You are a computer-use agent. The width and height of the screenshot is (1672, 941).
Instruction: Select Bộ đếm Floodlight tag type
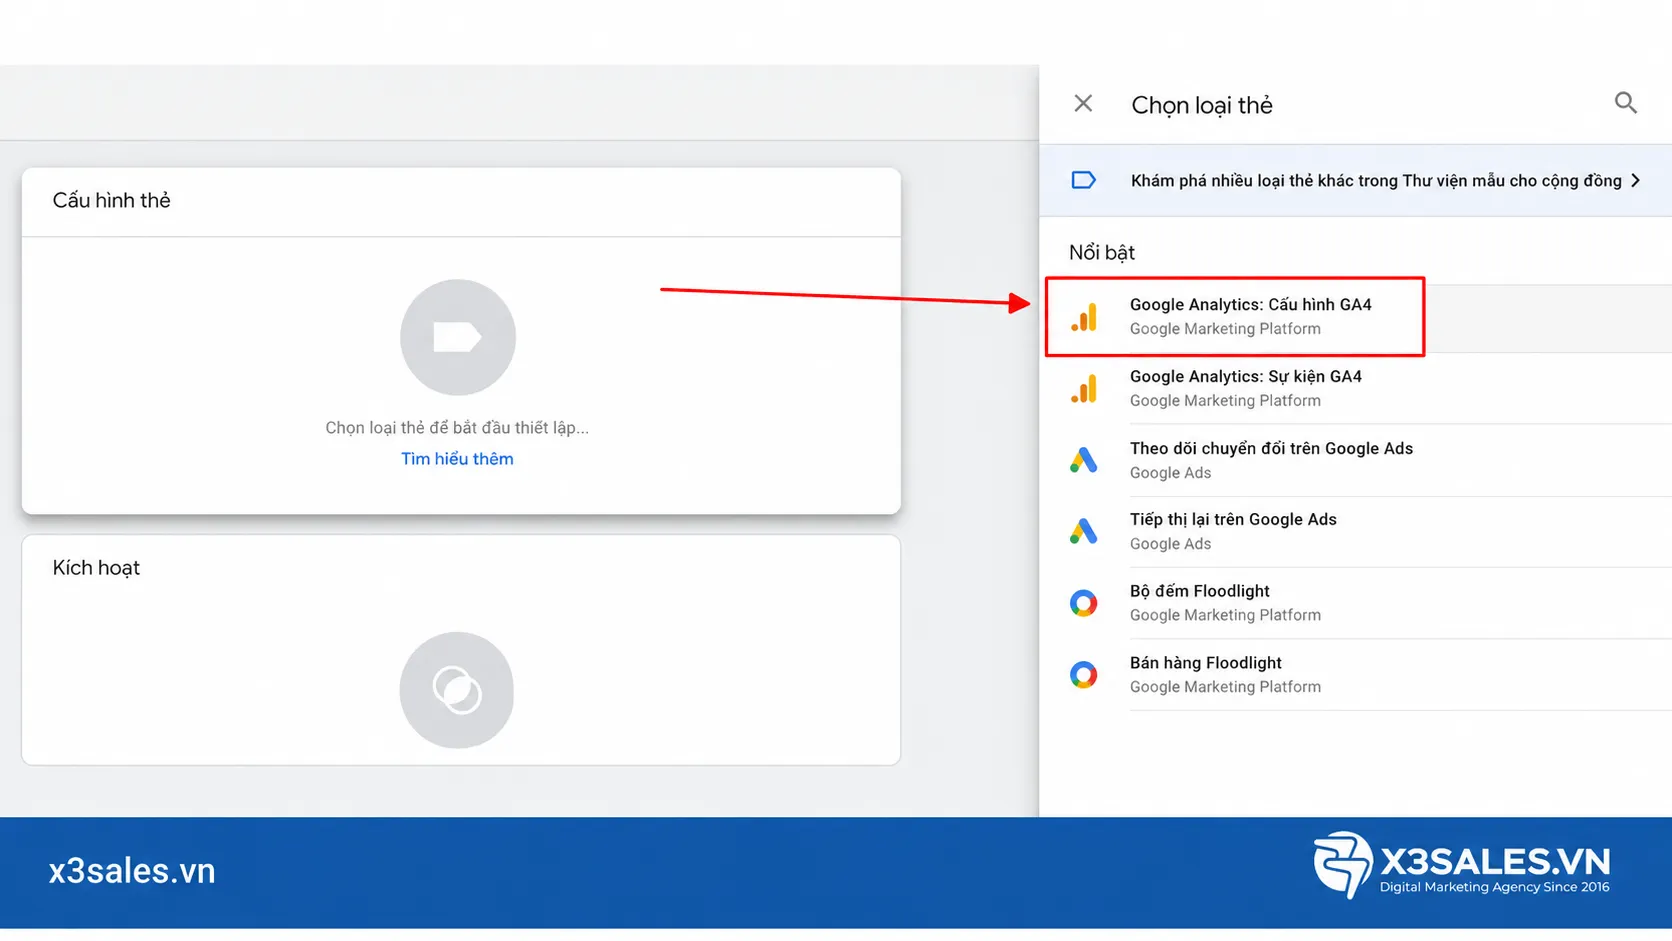(1356, 603)
